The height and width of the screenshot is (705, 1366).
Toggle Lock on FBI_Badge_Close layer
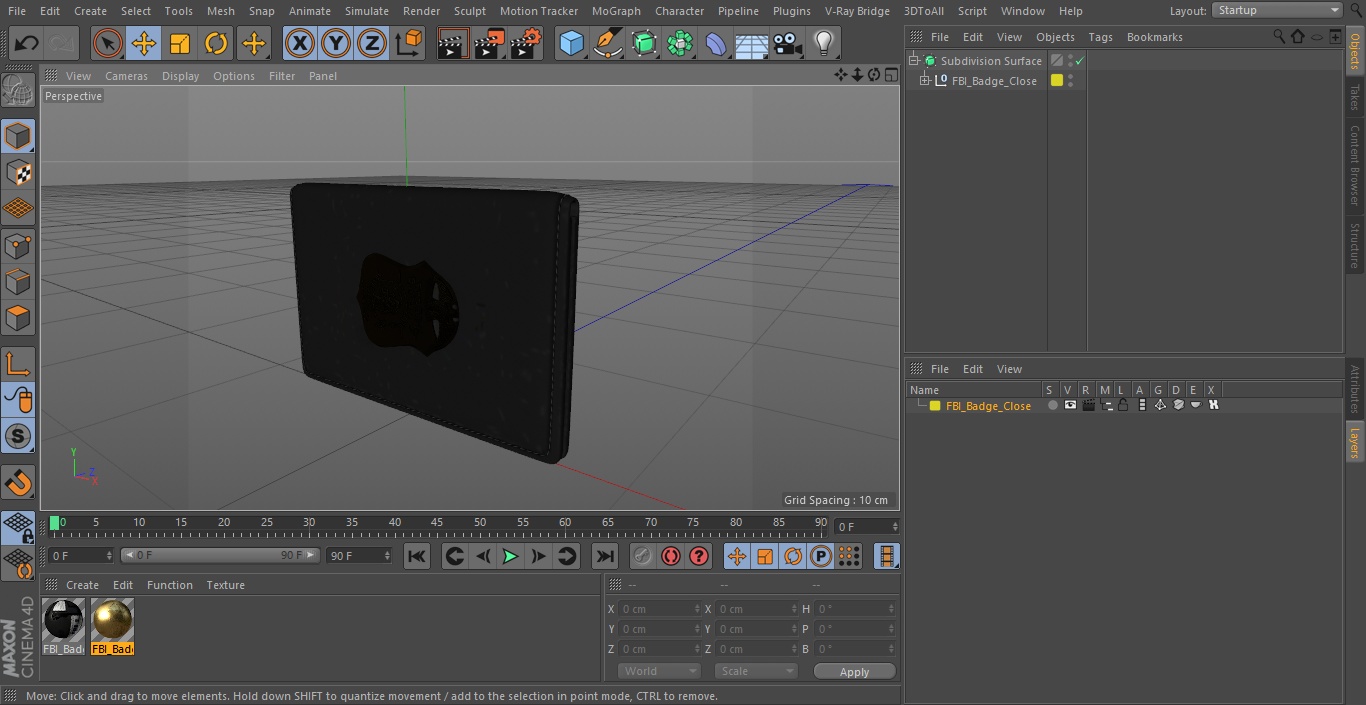click(x=1124, y=406)
